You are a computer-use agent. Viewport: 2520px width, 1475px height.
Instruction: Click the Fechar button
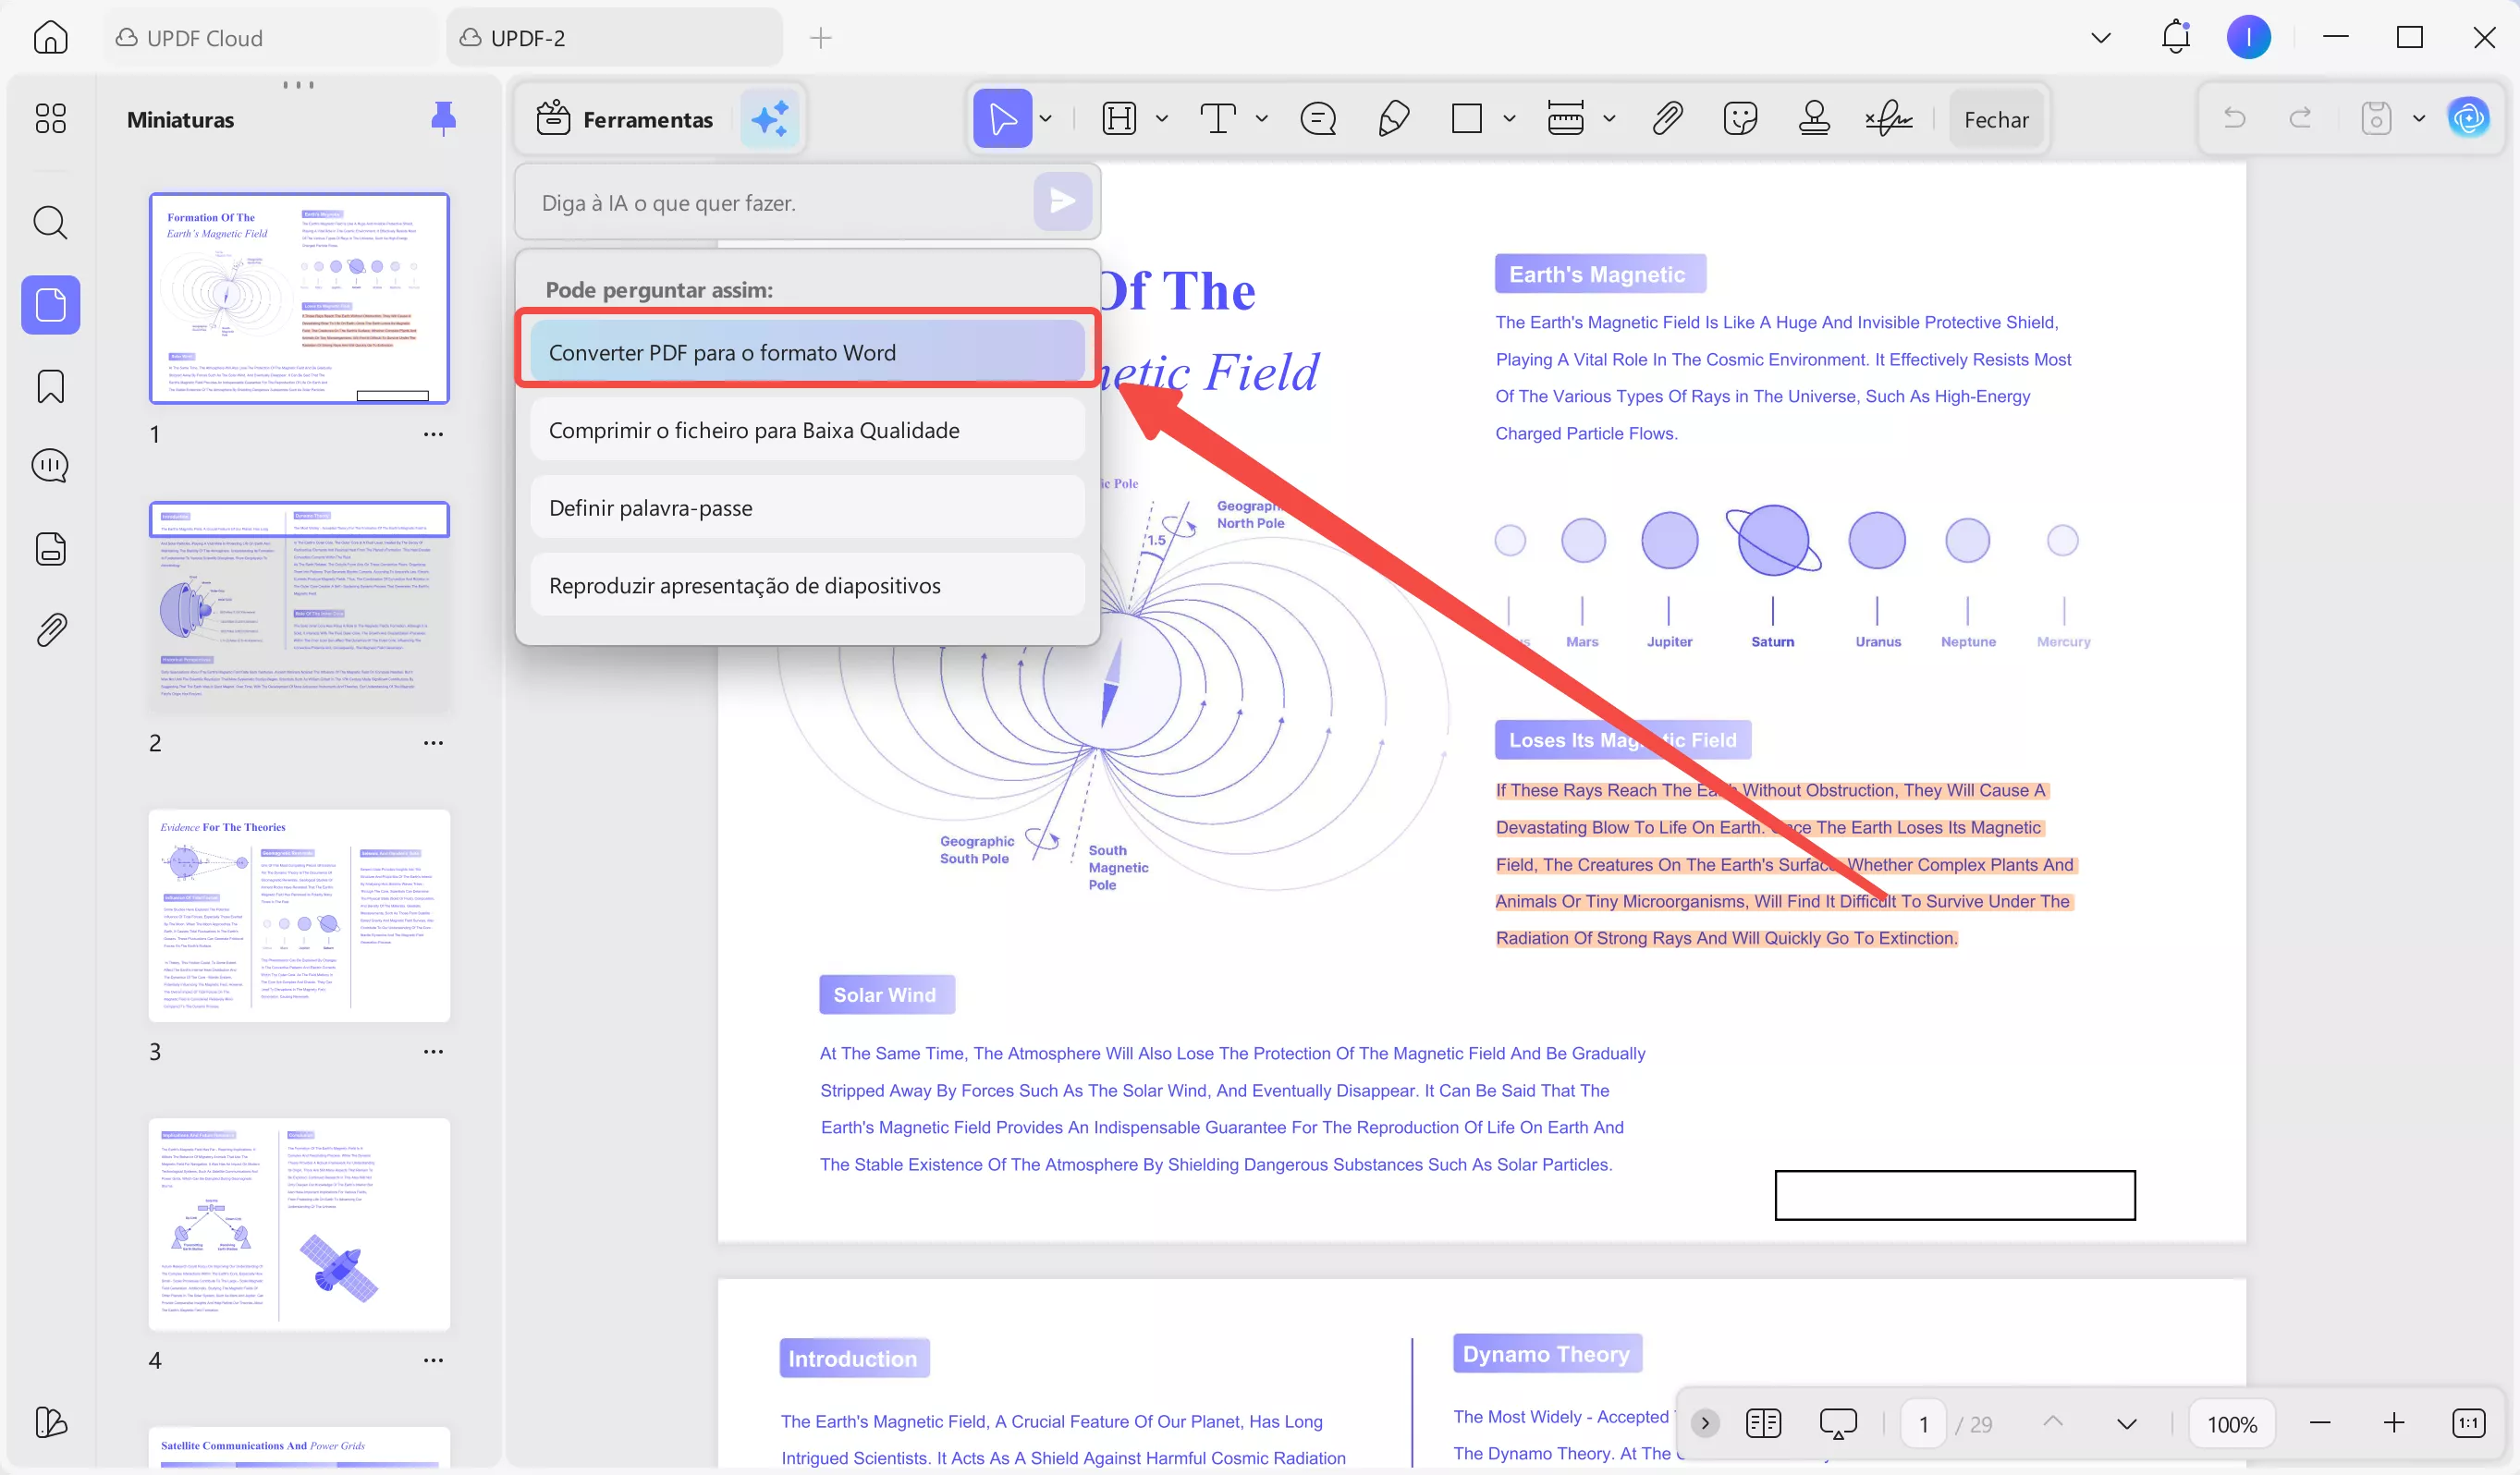coord(1996,118)
